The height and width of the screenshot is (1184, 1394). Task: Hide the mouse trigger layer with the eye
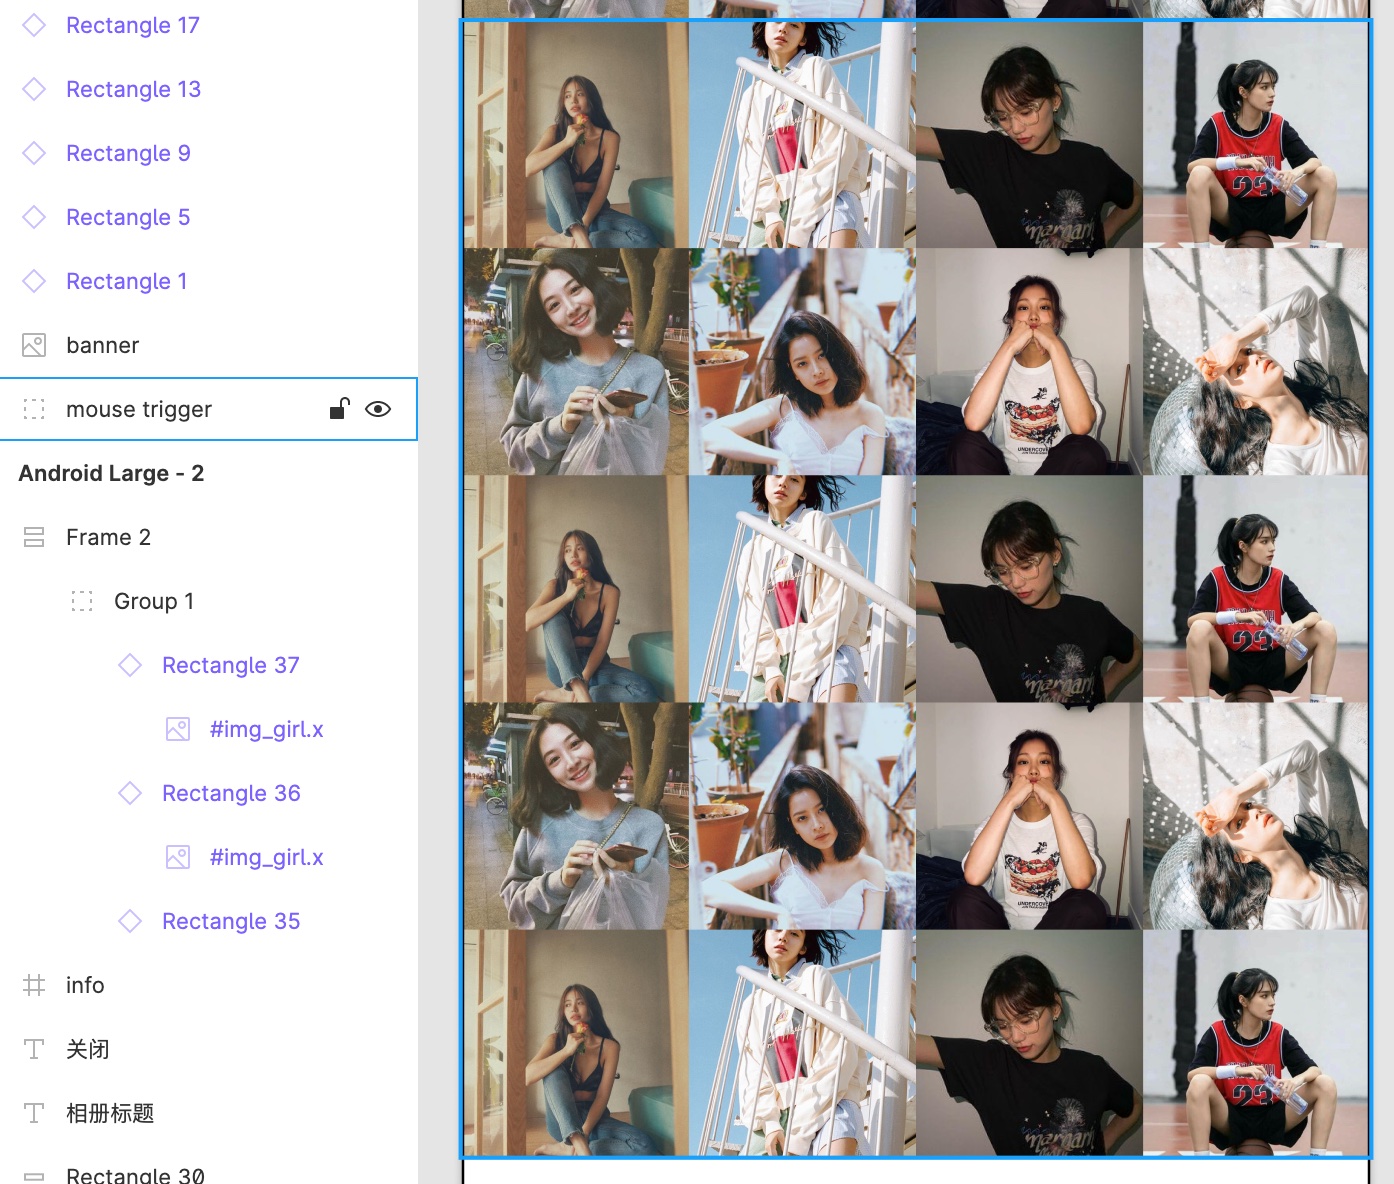coord(378,409)
